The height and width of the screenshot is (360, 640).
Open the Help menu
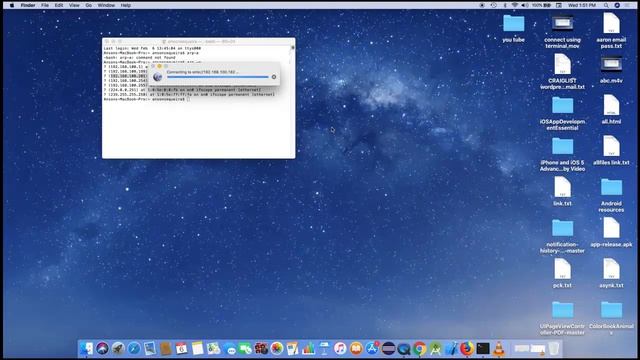pos(126,5)
